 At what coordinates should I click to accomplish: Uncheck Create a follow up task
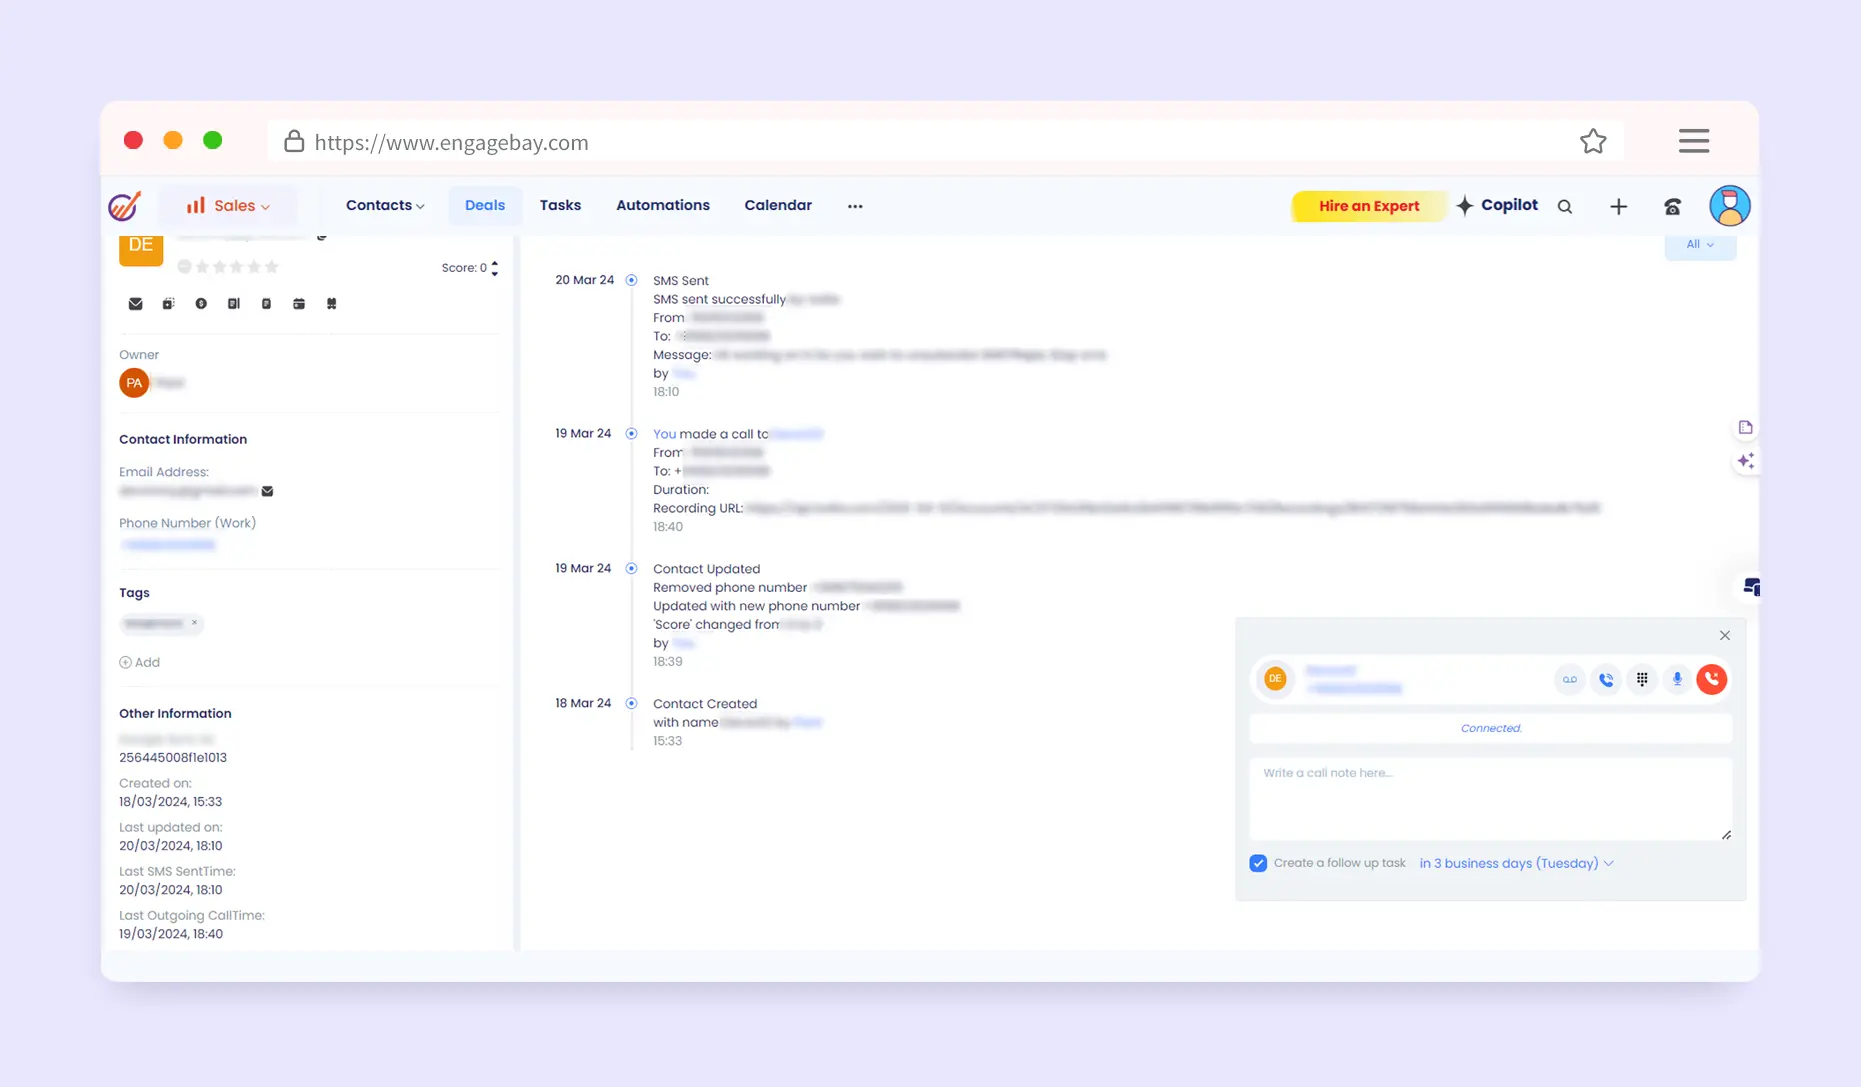[1258, 863]
